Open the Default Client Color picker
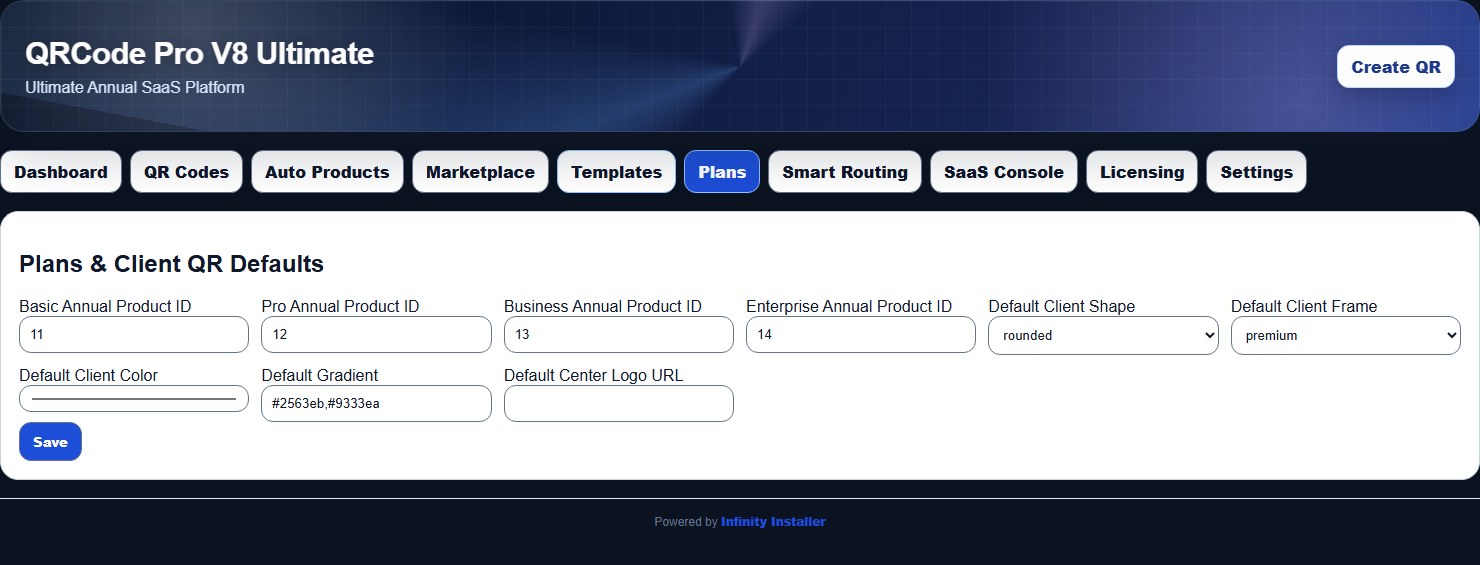Image resolution: width=1480 pixels, height=565 pixels. (x=134, y=399)
